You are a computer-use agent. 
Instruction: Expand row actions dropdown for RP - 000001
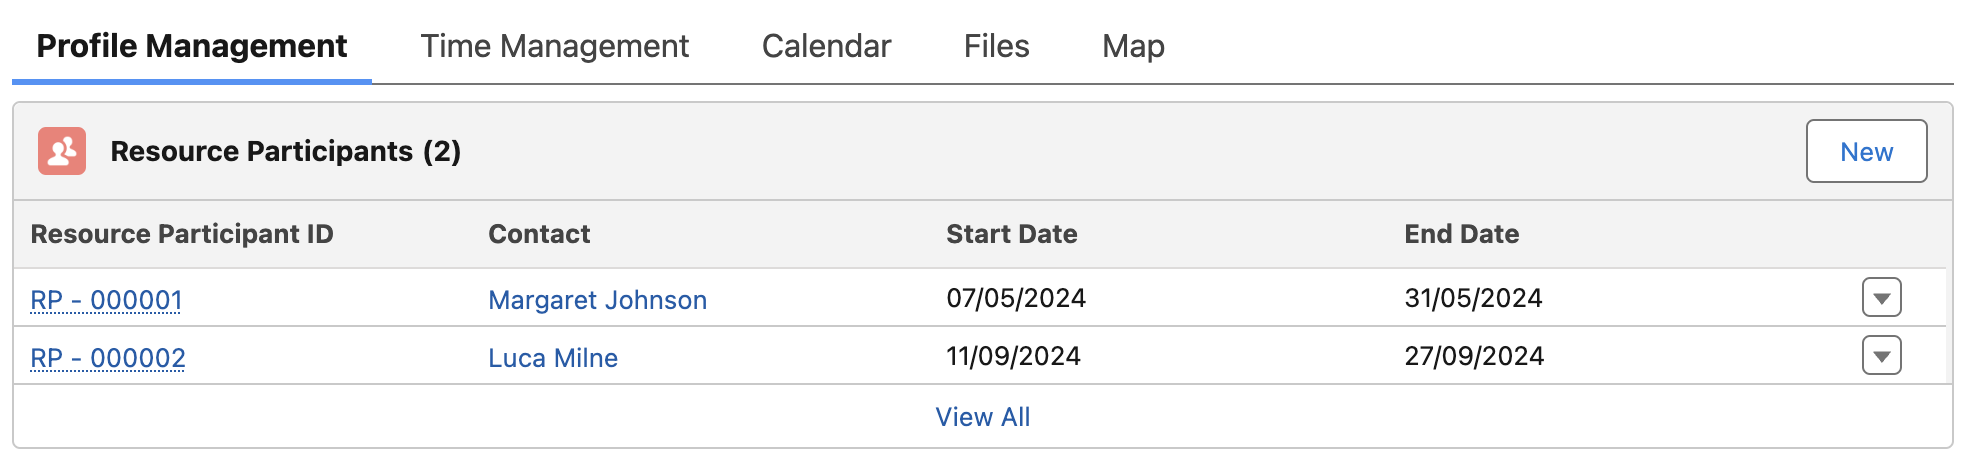(x=1881, y=298)
